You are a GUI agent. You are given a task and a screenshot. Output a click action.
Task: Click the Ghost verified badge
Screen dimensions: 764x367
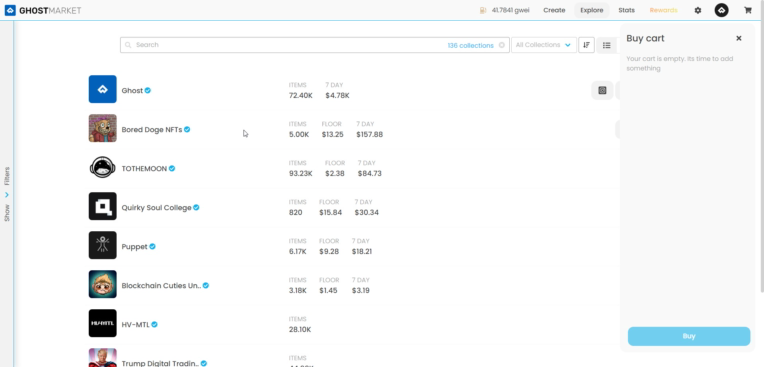pyautogui.click(x=148, y=90)
